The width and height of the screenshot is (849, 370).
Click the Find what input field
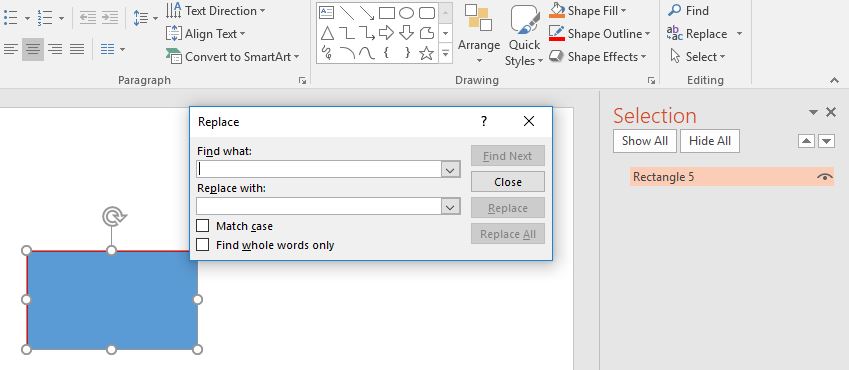pyautogui.click(x=319, y=169)
